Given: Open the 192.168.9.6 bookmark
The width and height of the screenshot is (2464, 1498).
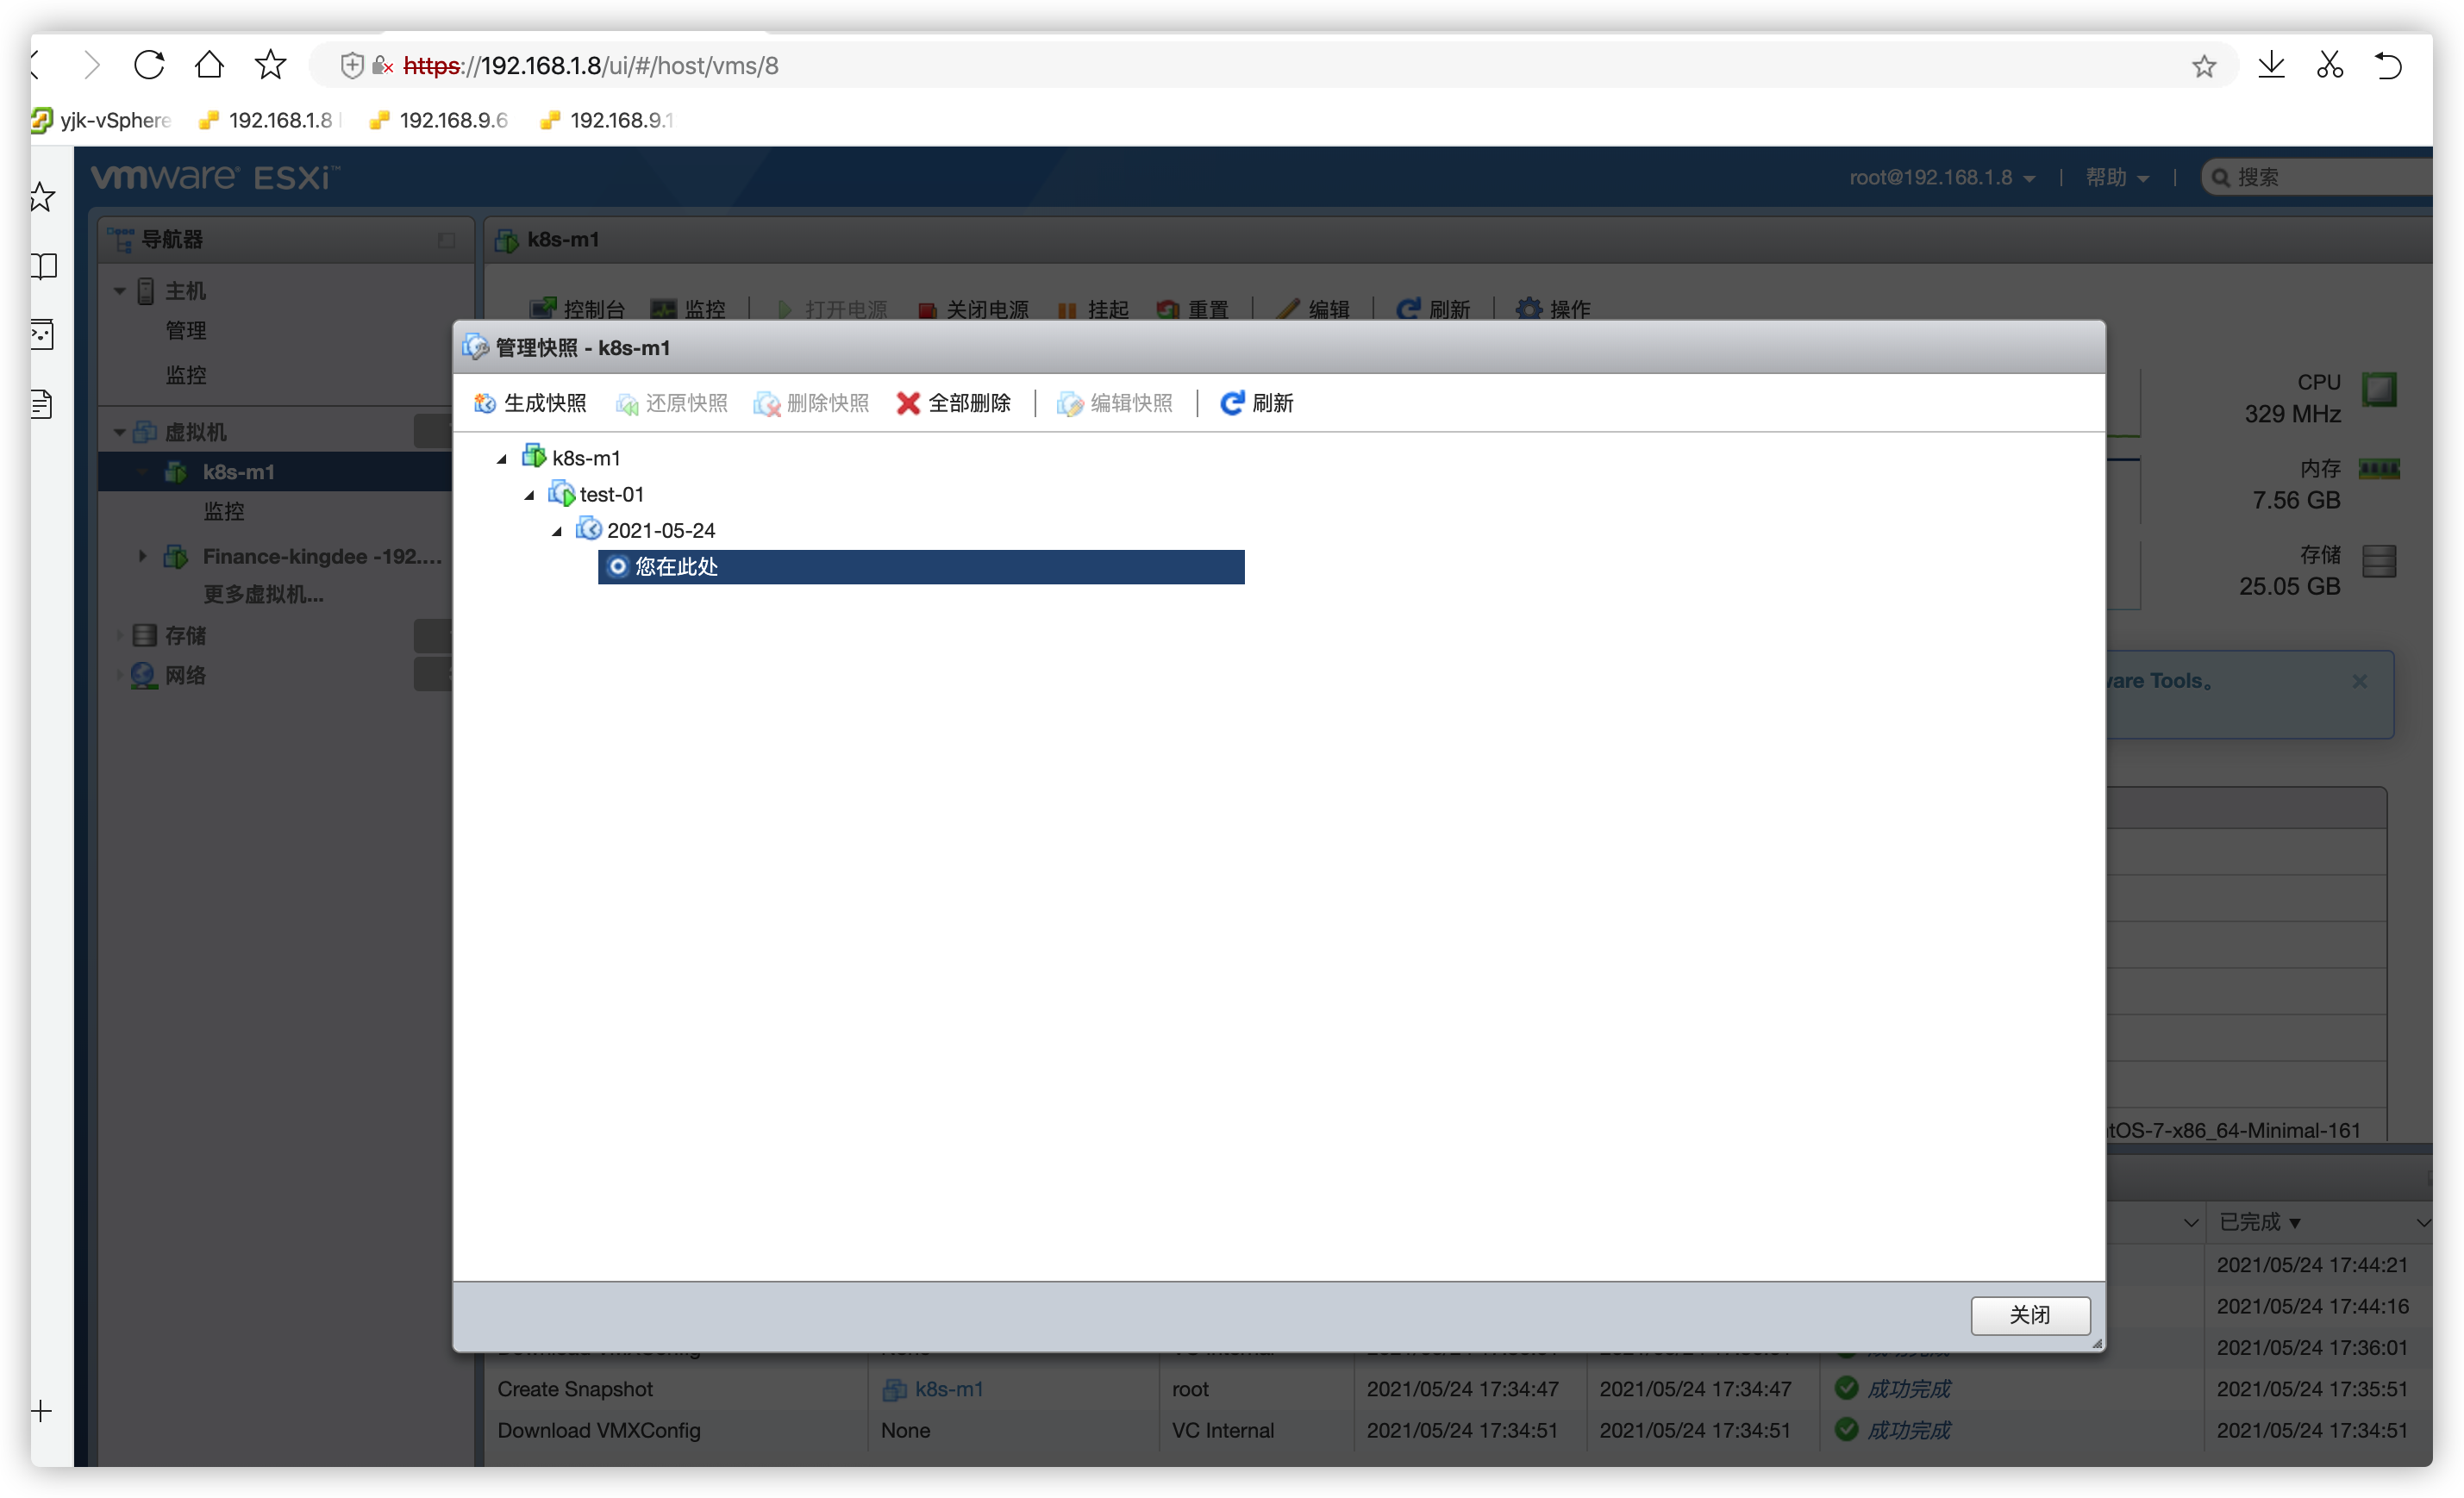Looking at the screenshot, I should (x=452, y=121).
